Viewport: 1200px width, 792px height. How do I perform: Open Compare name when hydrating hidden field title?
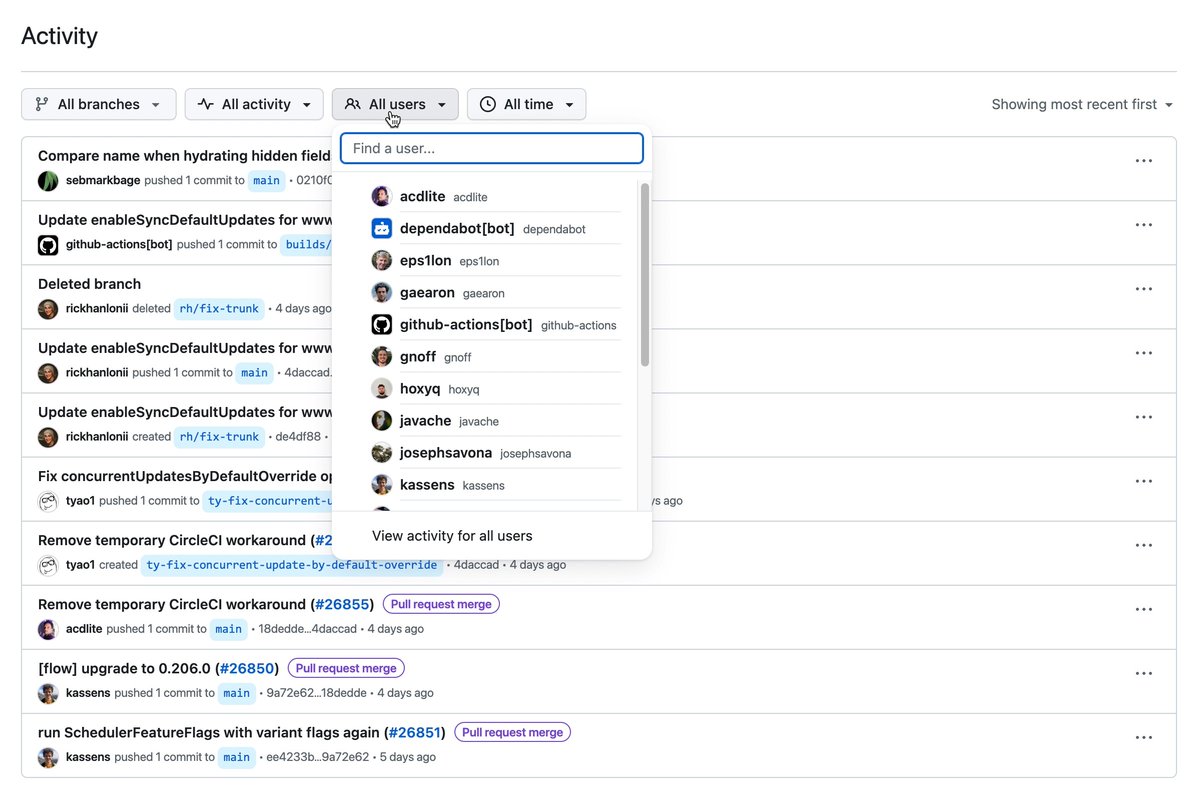click(185, 156)
